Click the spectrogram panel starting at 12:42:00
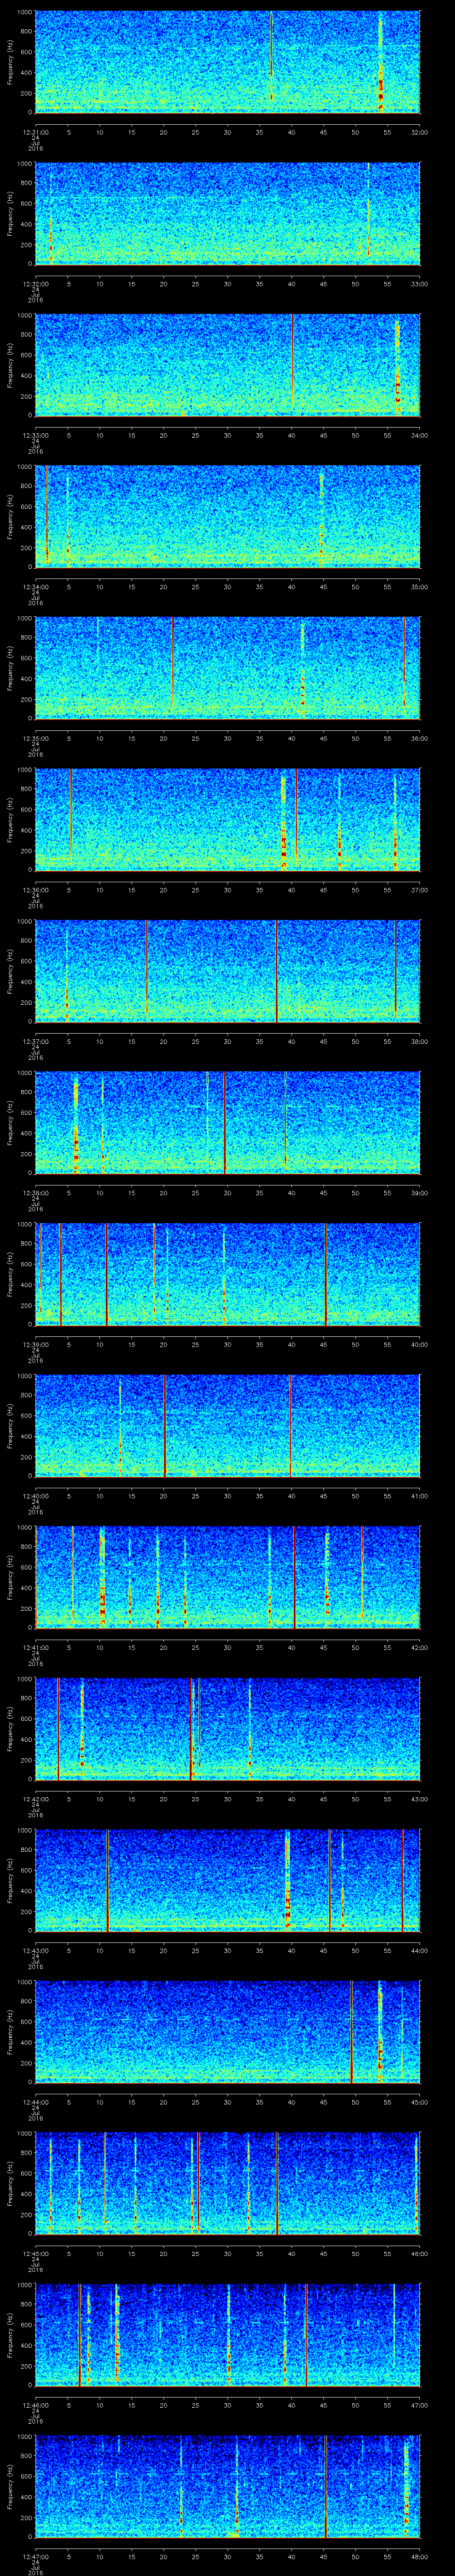Screen dimensions: 455x2576 pyautogui.click(x=228, y=1728)
